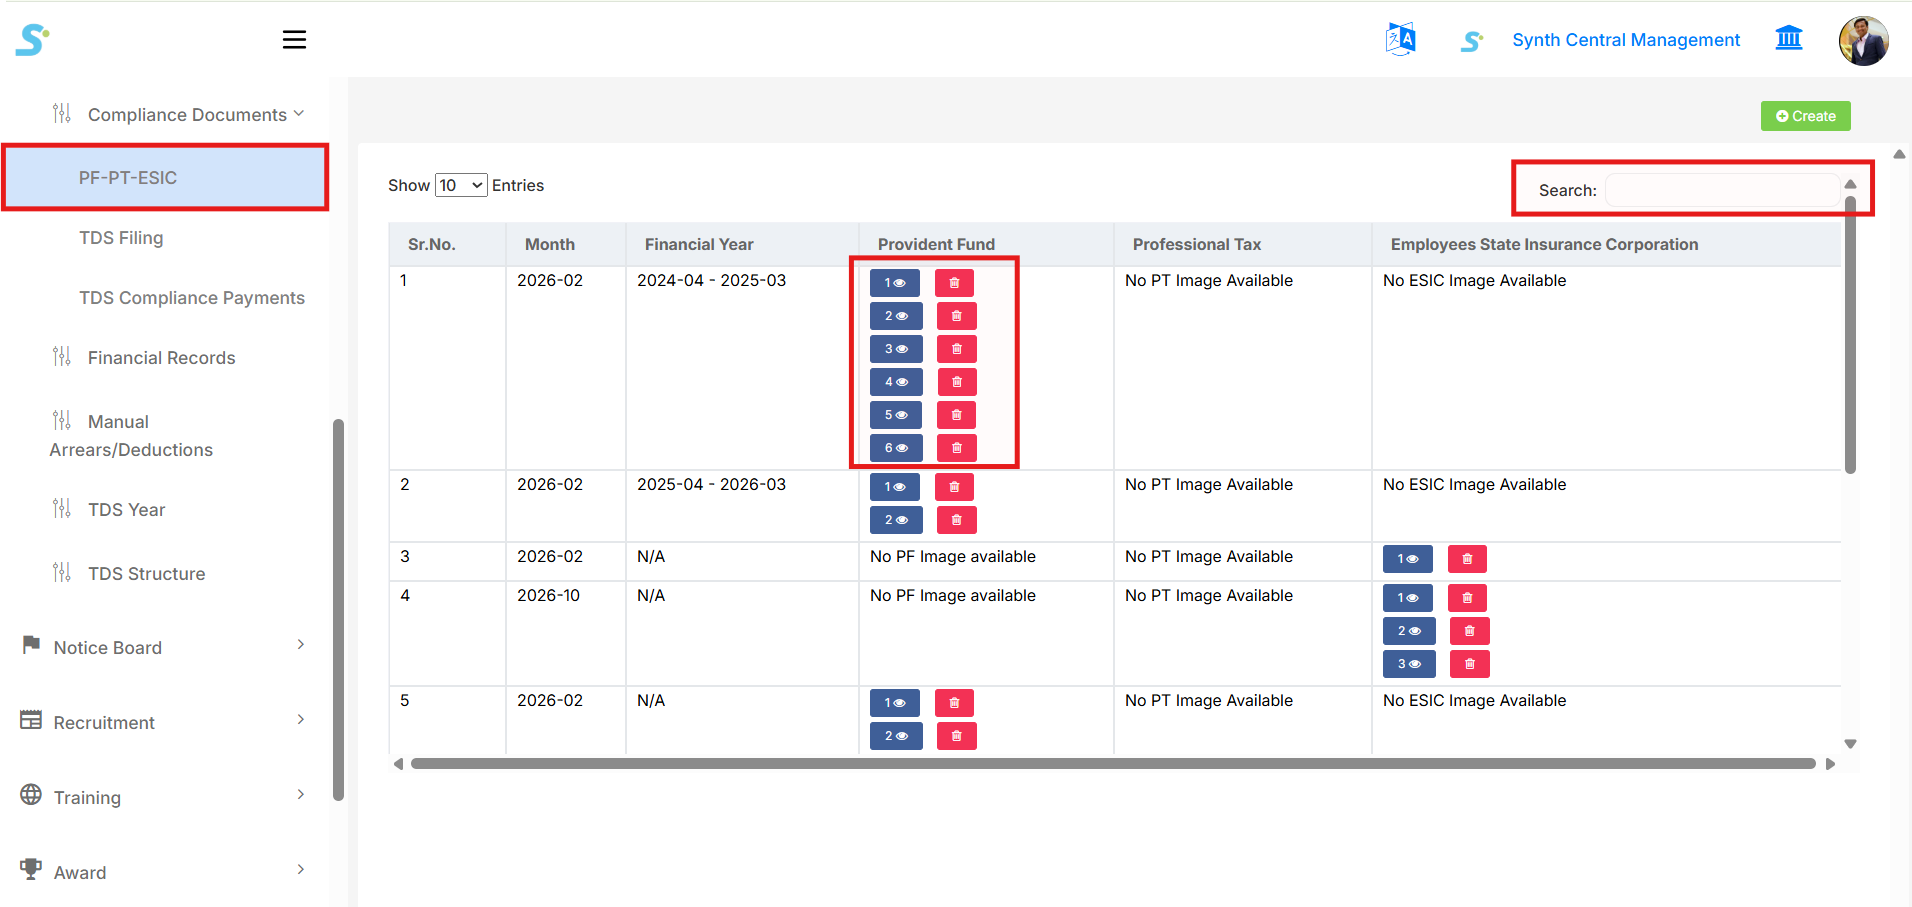
Task: View Provident Fund image 1 in row 1
Action: coord(894,283)
